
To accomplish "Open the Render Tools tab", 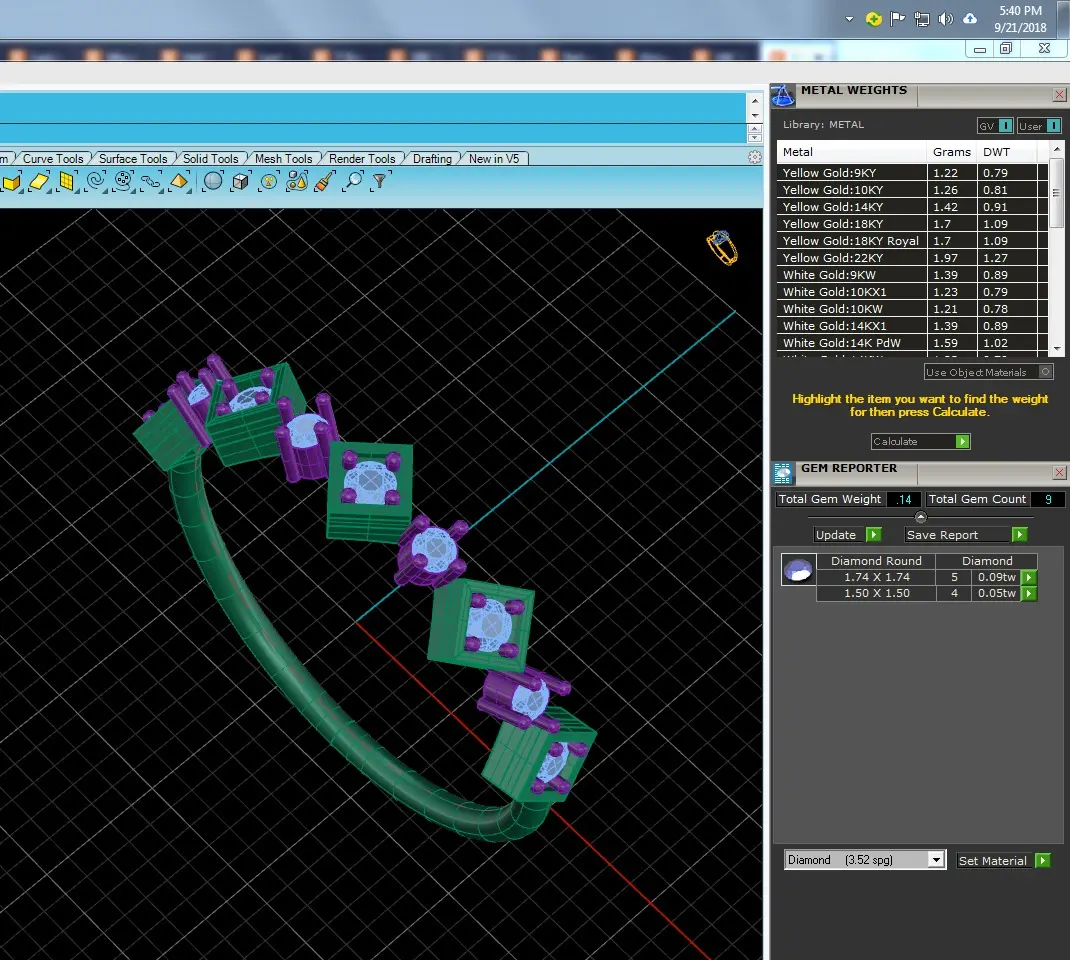I will pyautogui.click(x=362, y=158).
